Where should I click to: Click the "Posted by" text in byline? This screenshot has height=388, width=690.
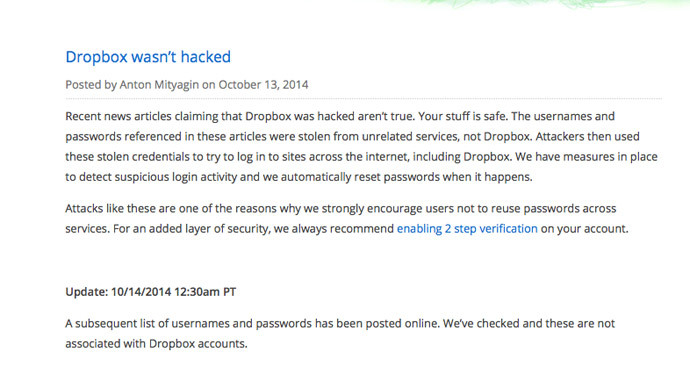click(x=91, y=84)
